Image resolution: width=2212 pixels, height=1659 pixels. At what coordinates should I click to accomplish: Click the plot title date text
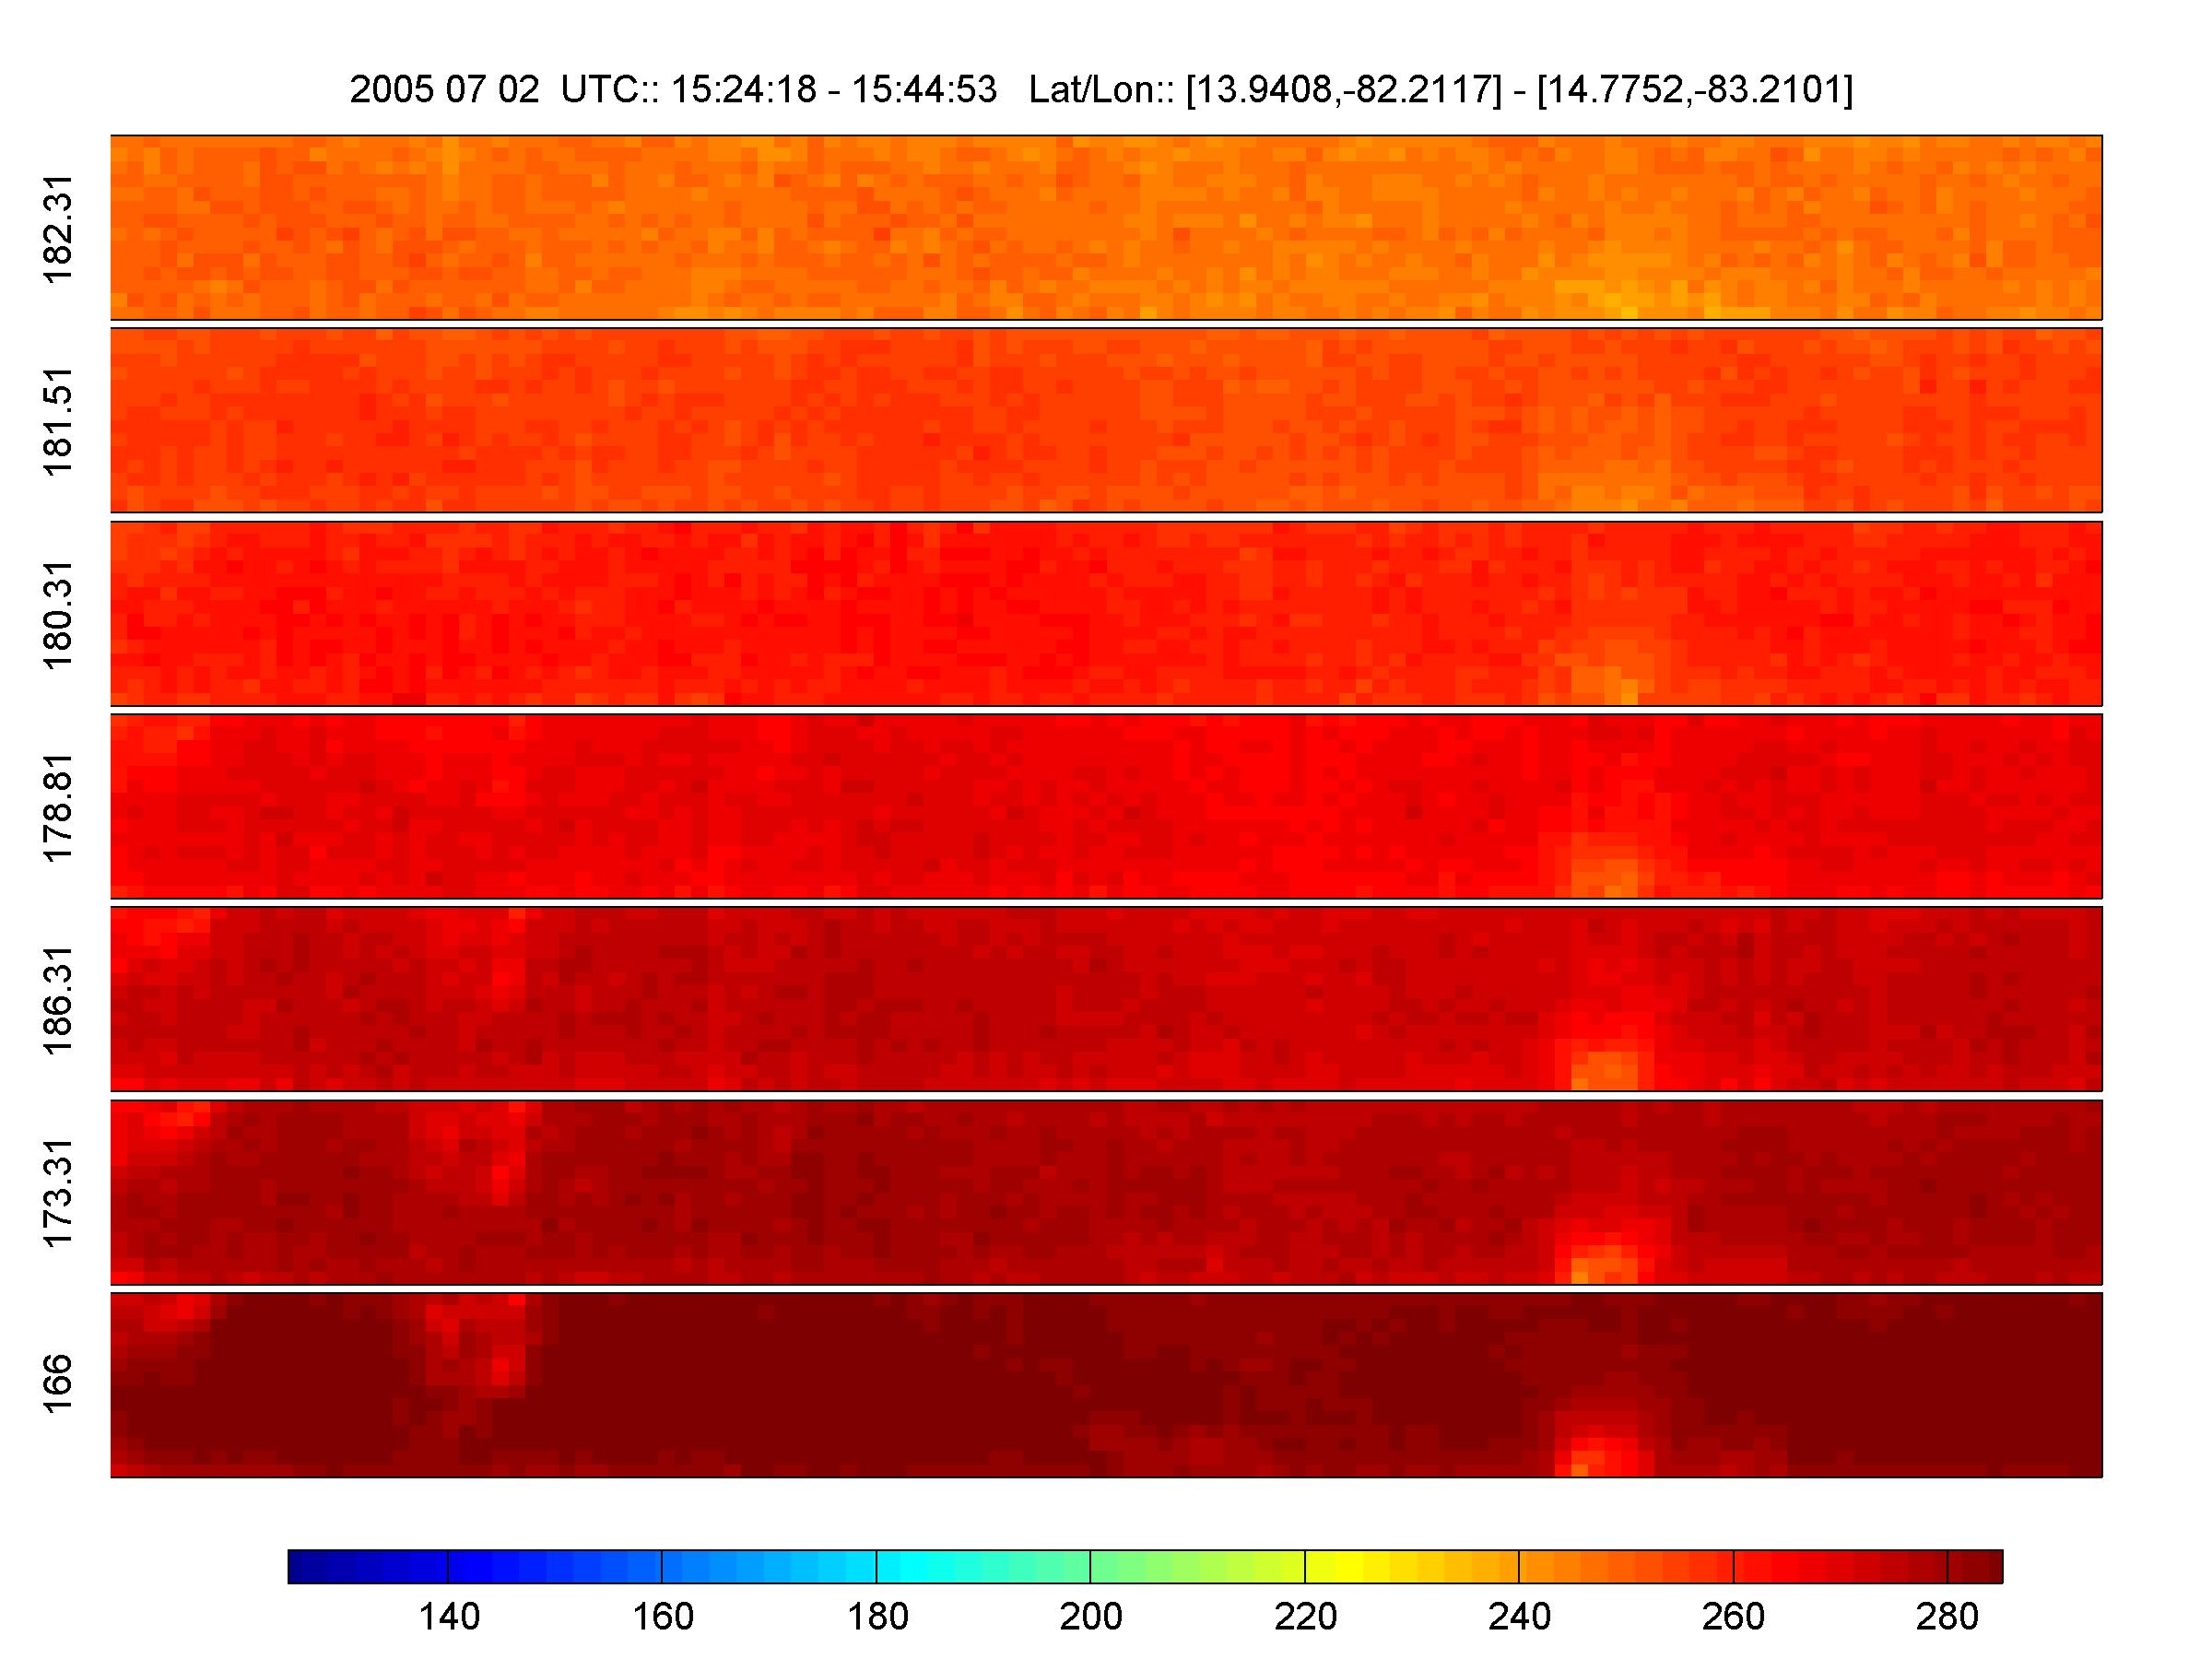pyautogui.click(x=444, y=91)
